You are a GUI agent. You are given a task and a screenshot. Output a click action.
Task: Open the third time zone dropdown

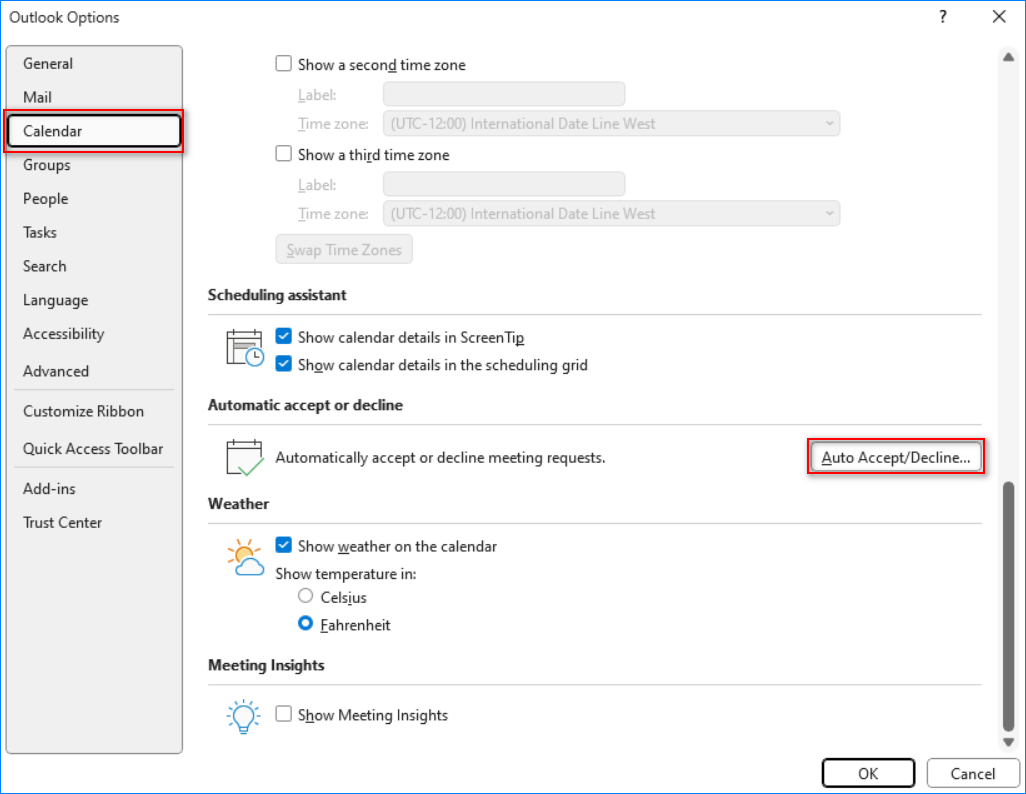coord(612,214)
